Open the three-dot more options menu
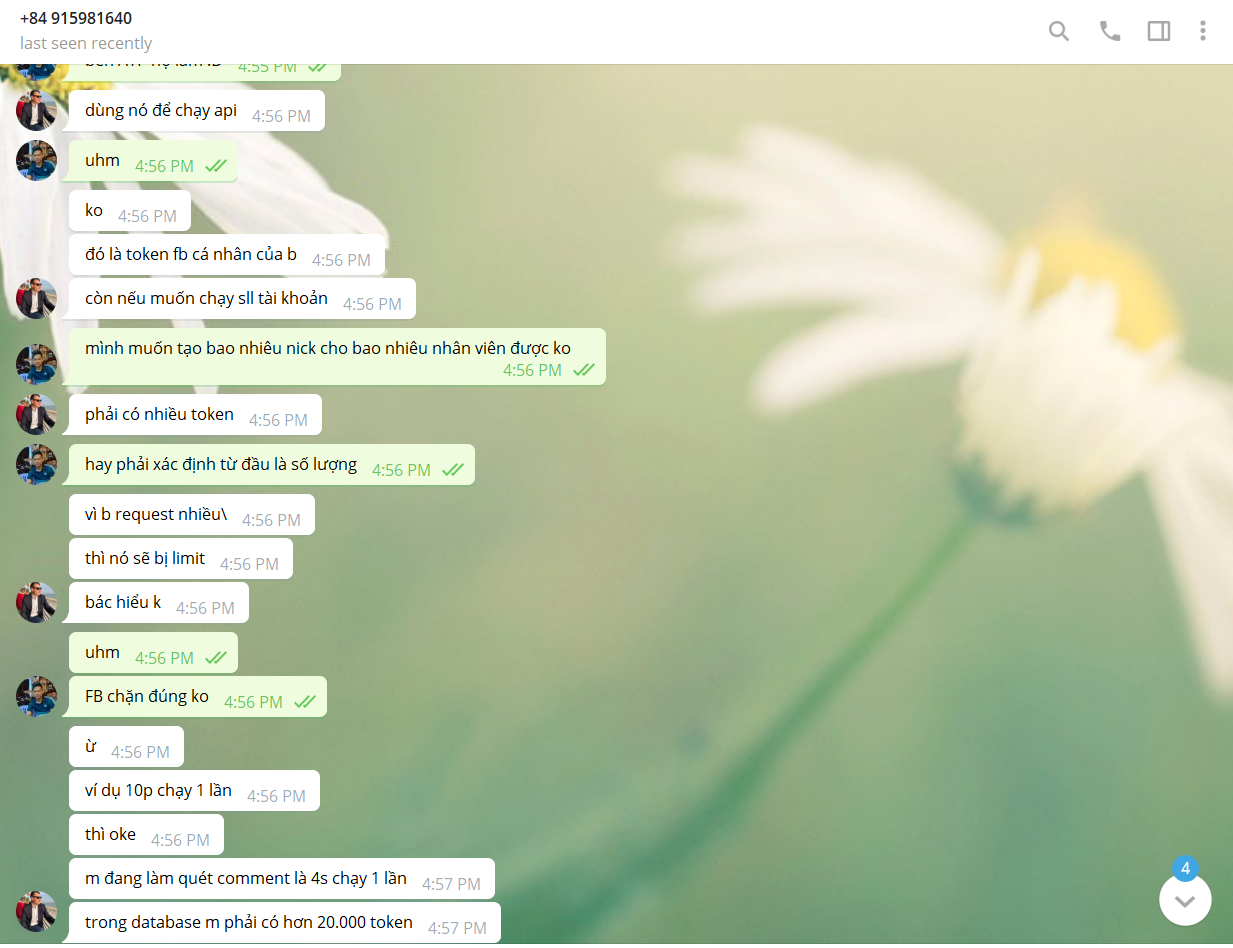 (x=1203, y=31)
